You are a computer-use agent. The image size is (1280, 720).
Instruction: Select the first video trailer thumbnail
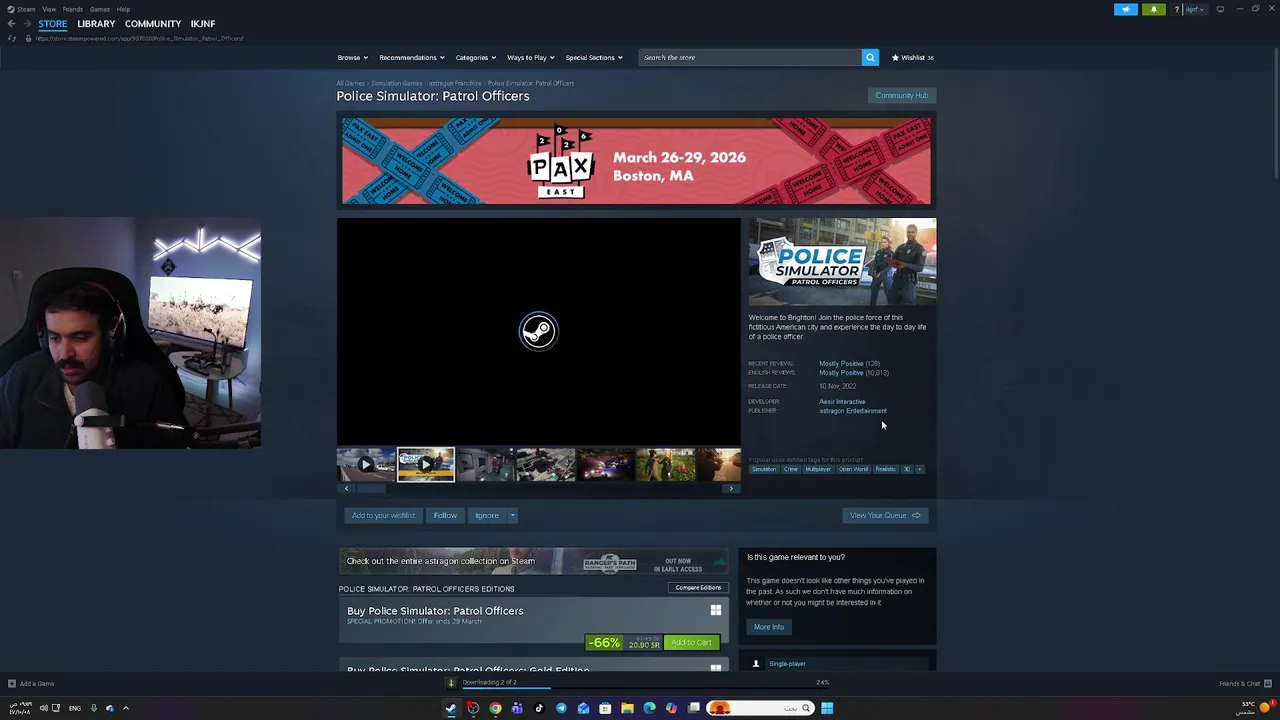pyautogui.click(x=366, y=465)
